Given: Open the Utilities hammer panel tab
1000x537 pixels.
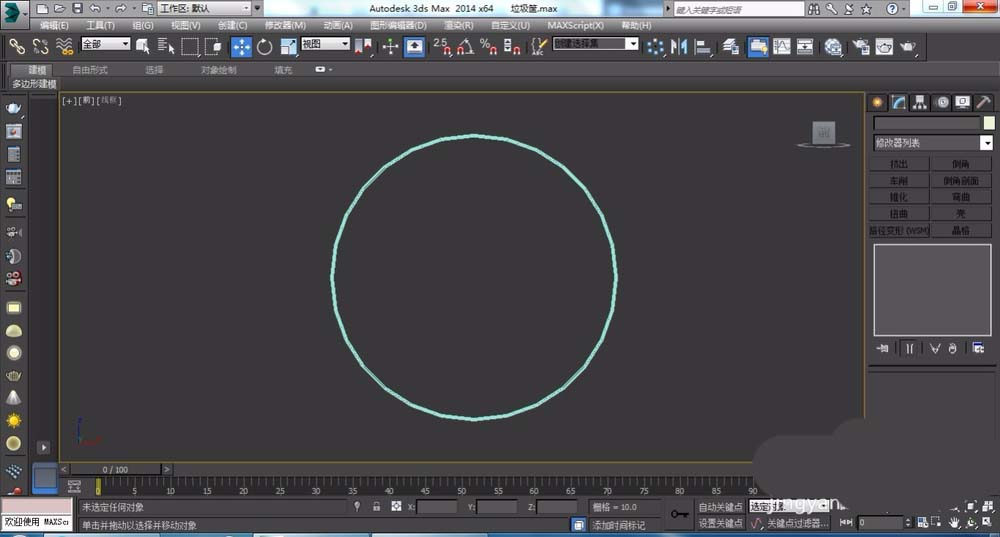Looking at the screenshot, I should pyautogui.click(x=984, y=102).
